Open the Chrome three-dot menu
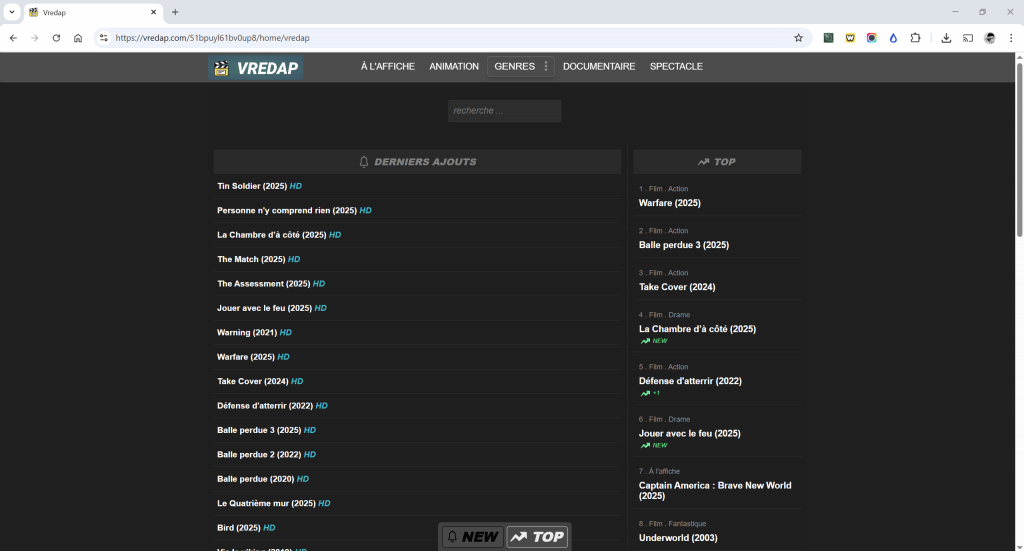Image resolution: width=1024 pixels, height=551 pixels. point(1011,38)
